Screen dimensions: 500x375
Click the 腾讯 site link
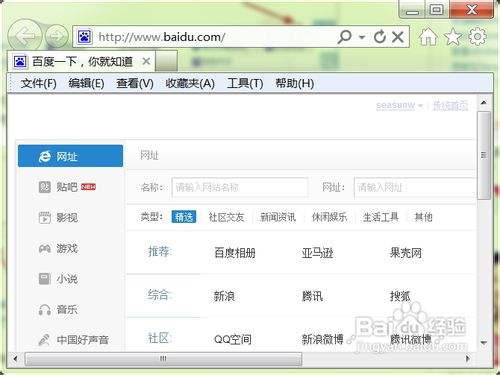click(312, 296)
